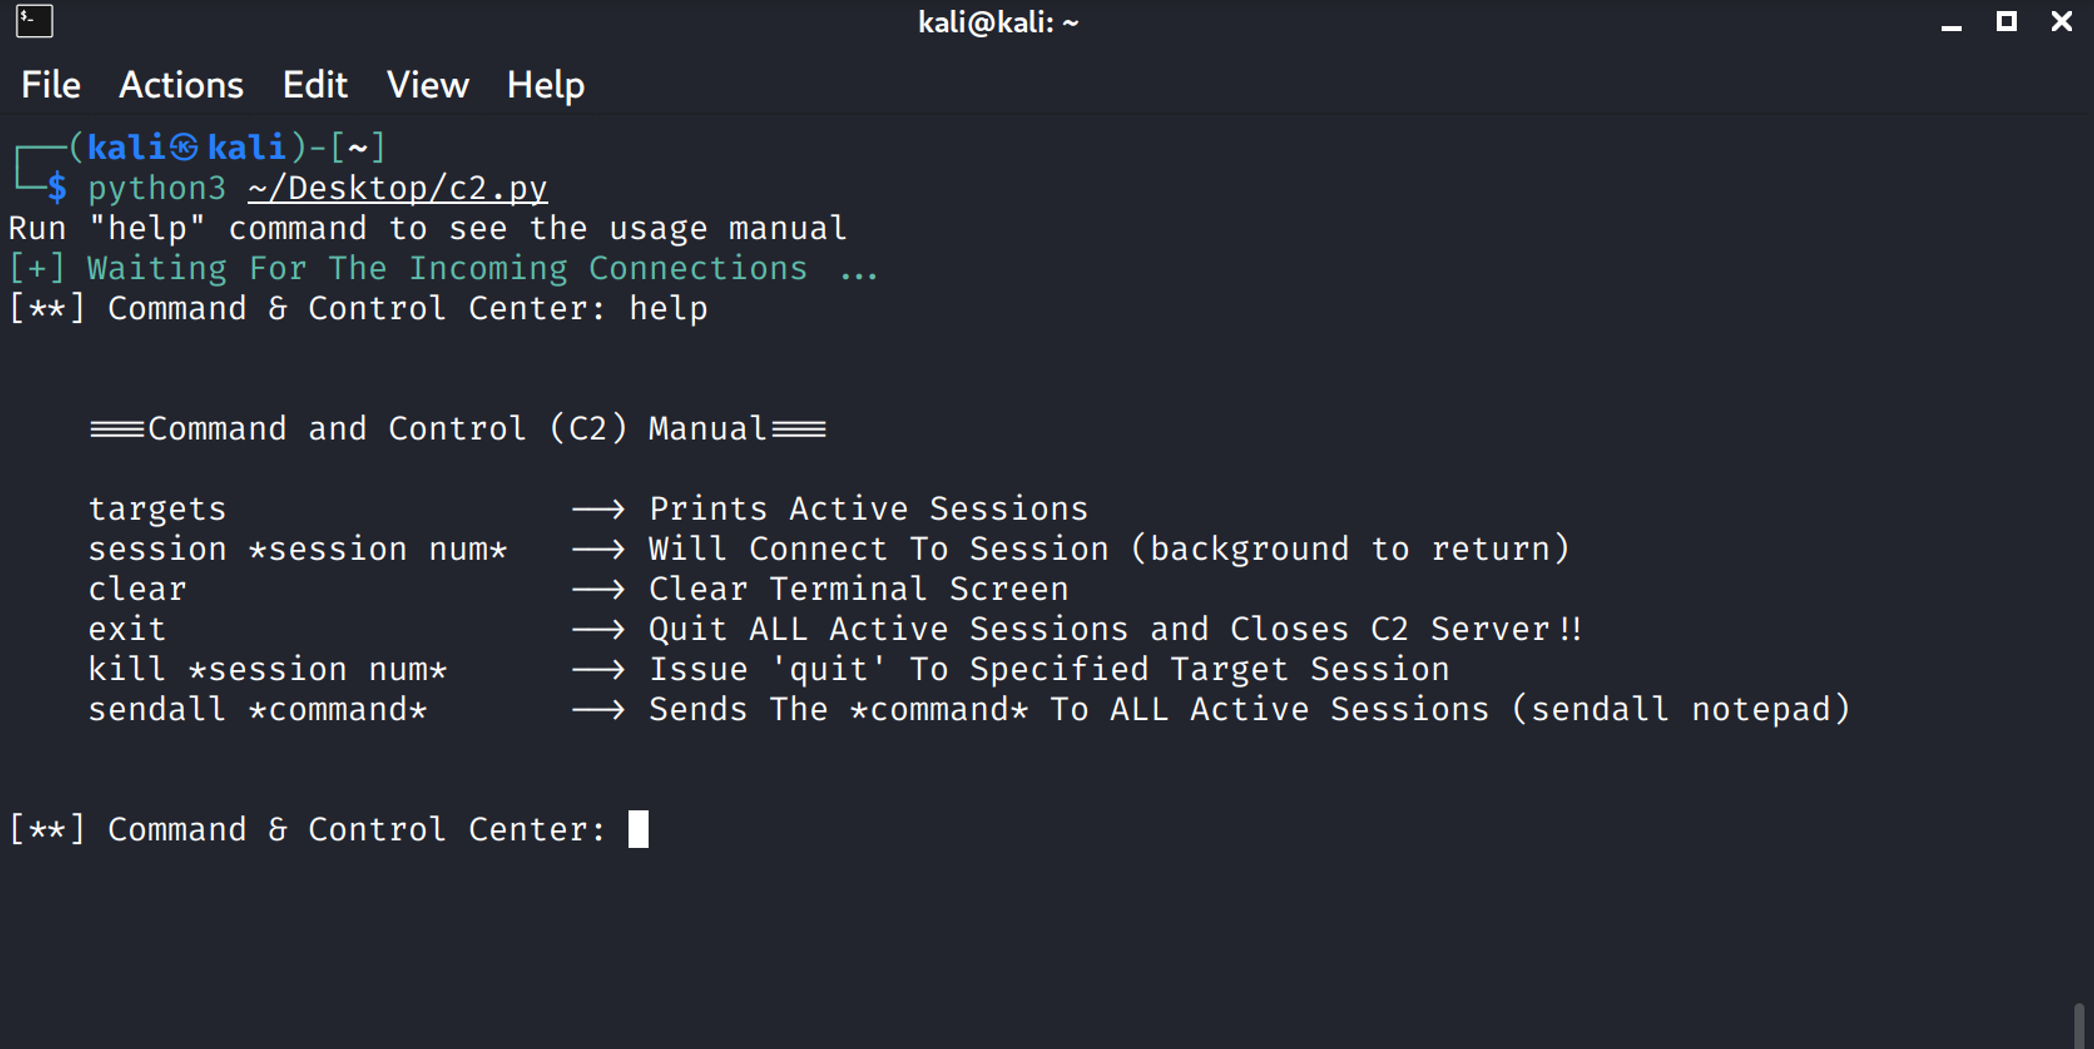Open the View menu
This screenshot has height=1049, width=2094.
[428, 85]
